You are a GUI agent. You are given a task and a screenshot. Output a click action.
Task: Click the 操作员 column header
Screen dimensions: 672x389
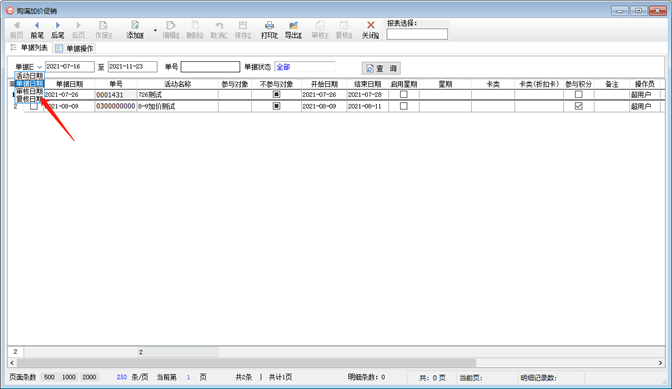point(645,84)
